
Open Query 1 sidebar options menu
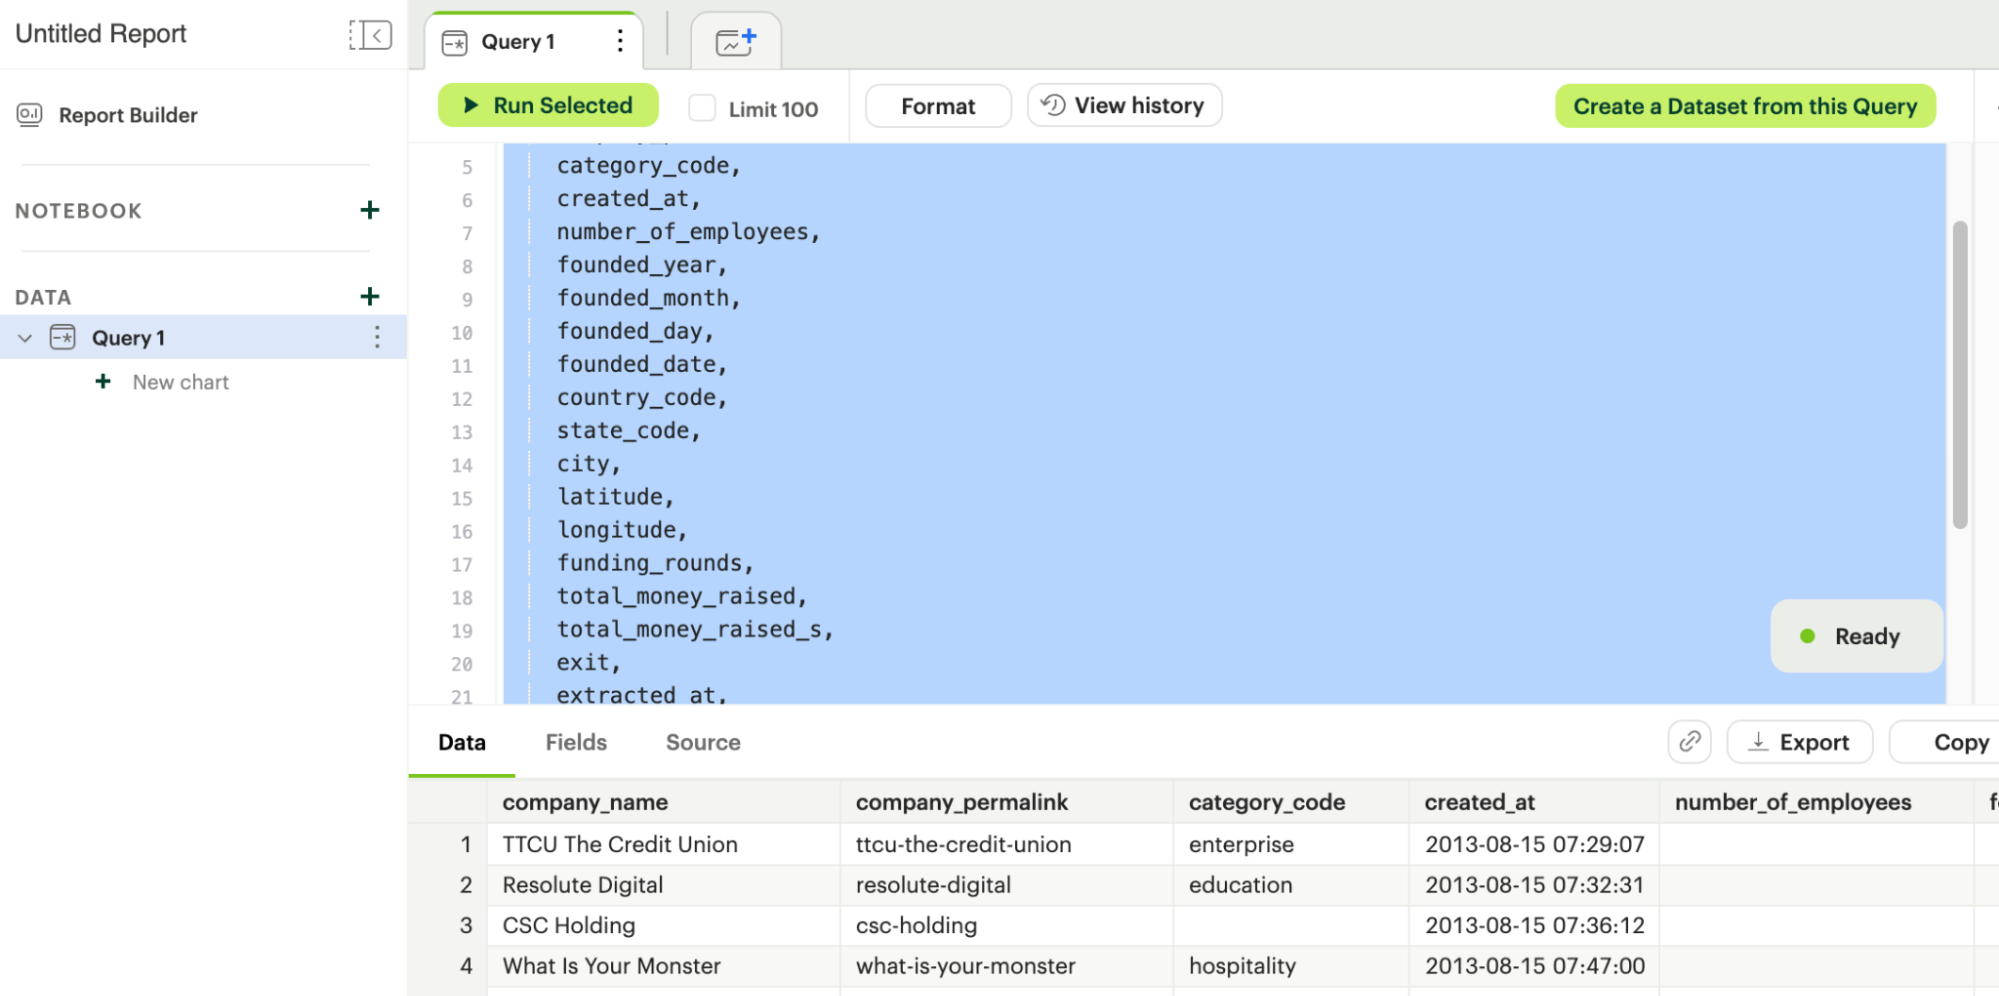pos(377,337)
